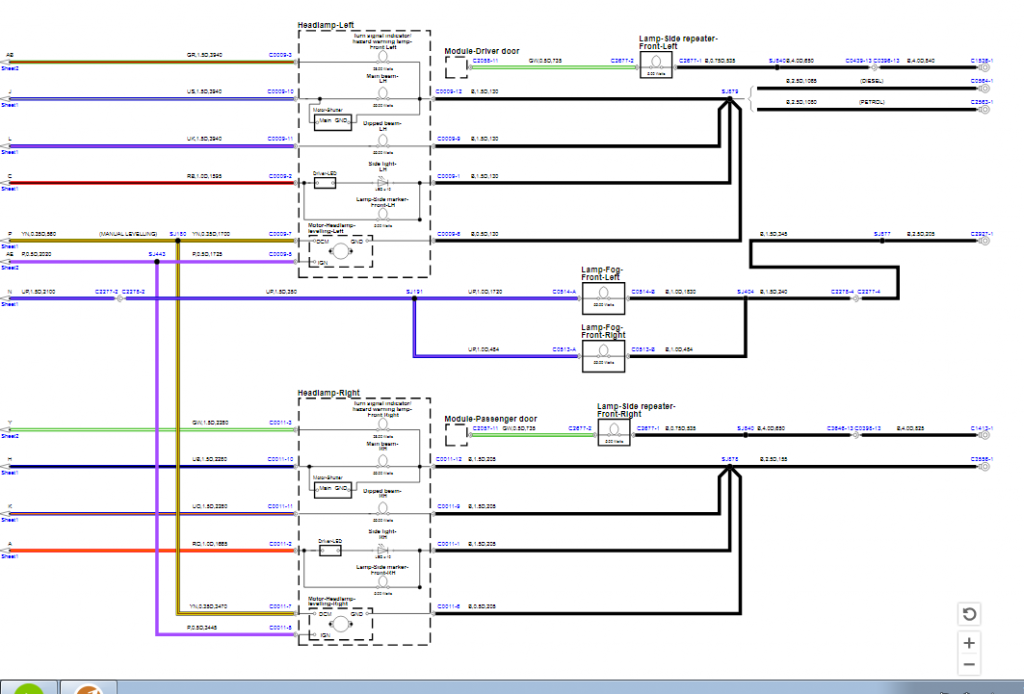Select the Motor-Shutter box in Headlamp-Right
This screenshot has width=1024, height=694.
pos(332,490)
